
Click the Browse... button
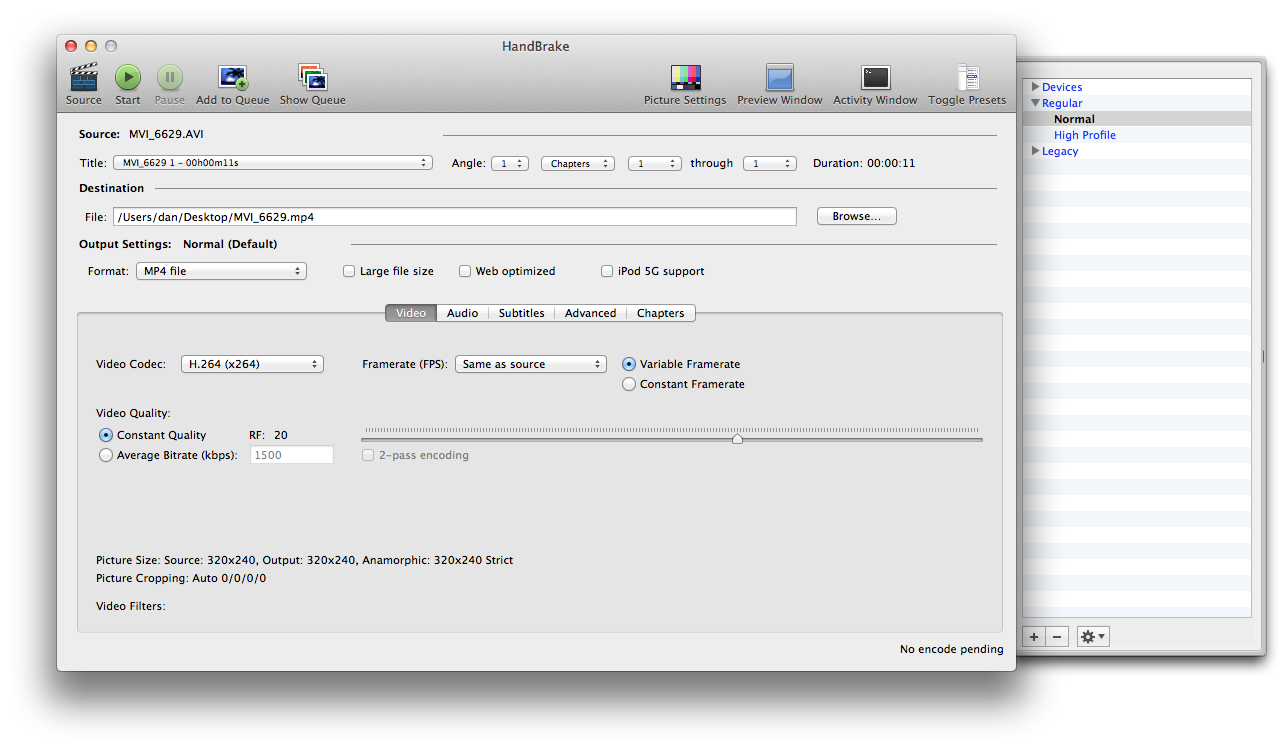click(x=857, y=216)
